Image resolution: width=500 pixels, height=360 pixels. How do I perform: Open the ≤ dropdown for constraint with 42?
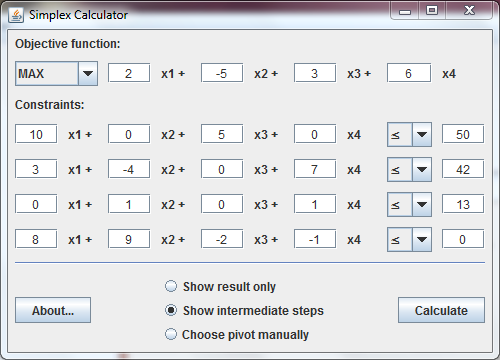click(409, 170)
